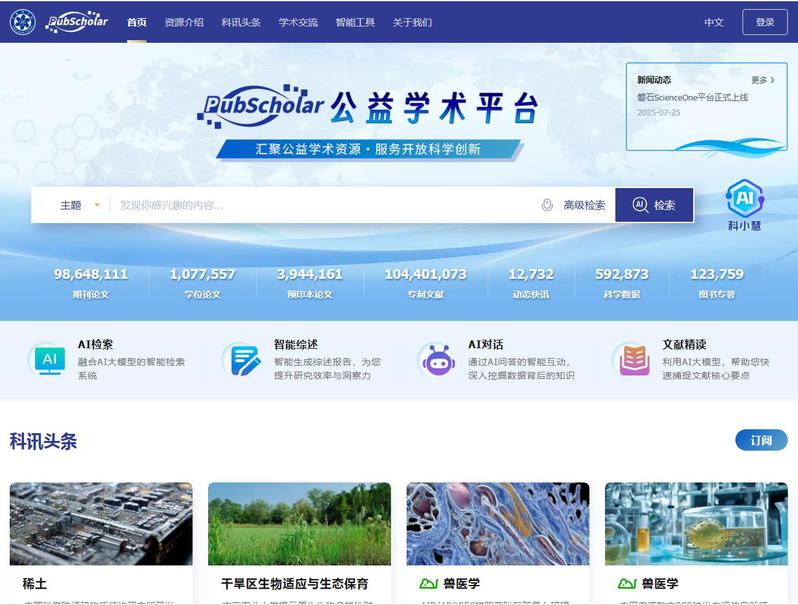Expand 更多 in the 新闻动态 panel

pos(762,80)
